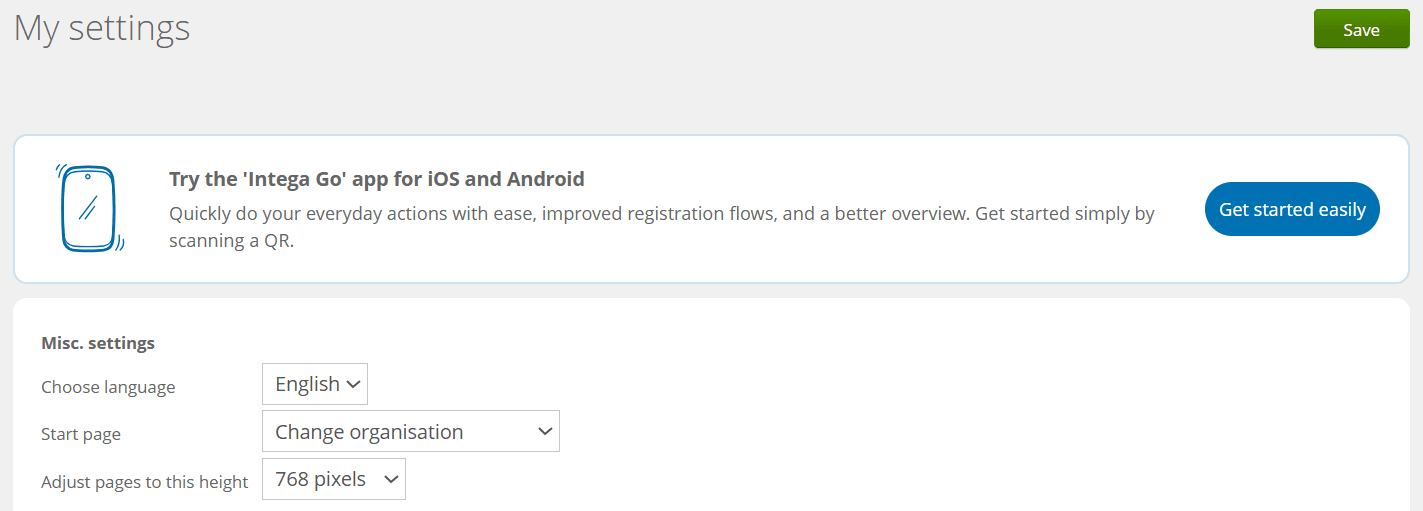Save the settings with the green Save button

pos(1361,29)
